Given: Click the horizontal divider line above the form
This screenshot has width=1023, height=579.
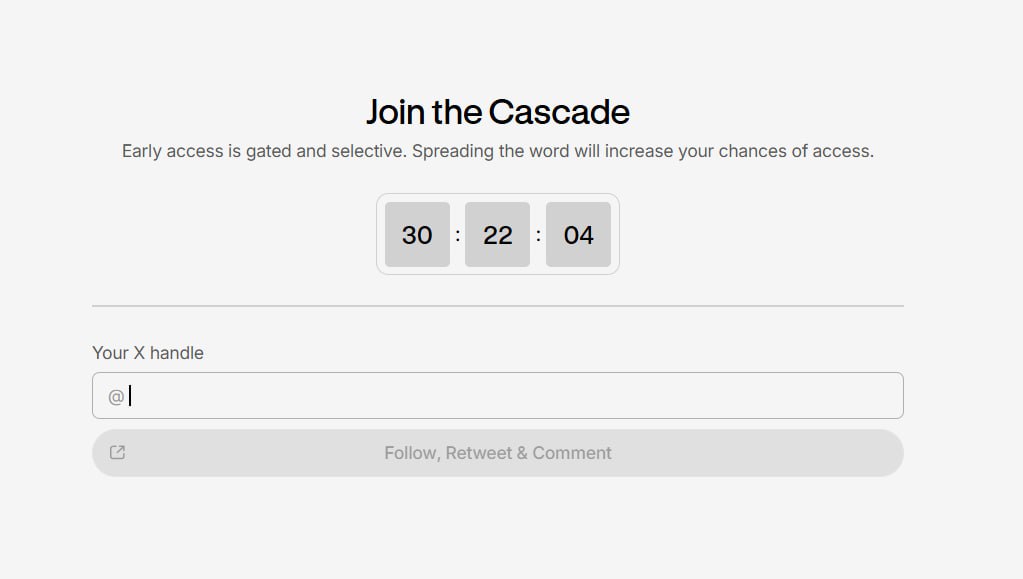Looking at the screenshot, I should click(x=498, y=306).
